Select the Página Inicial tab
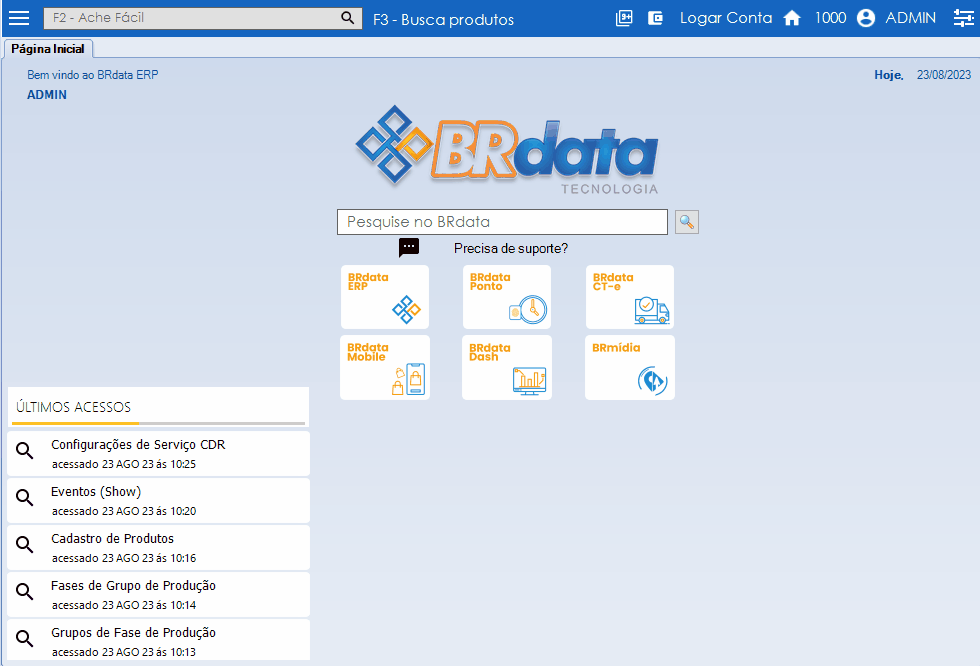Screen dimensions: 980x666 [x=48, y=49]
